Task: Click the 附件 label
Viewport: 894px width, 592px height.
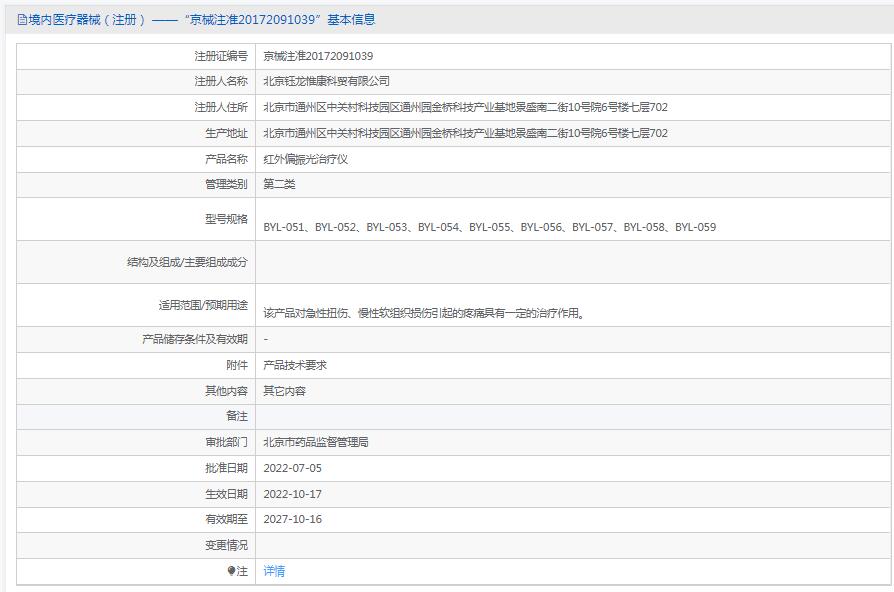Action: click(237, 365)
